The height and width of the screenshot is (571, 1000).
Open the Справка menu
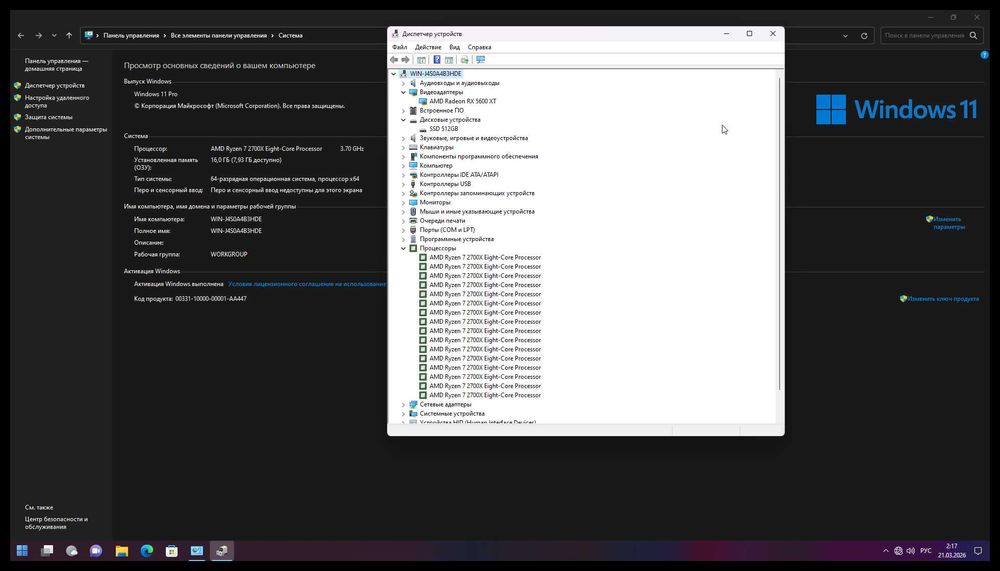(x=480, y=47)
